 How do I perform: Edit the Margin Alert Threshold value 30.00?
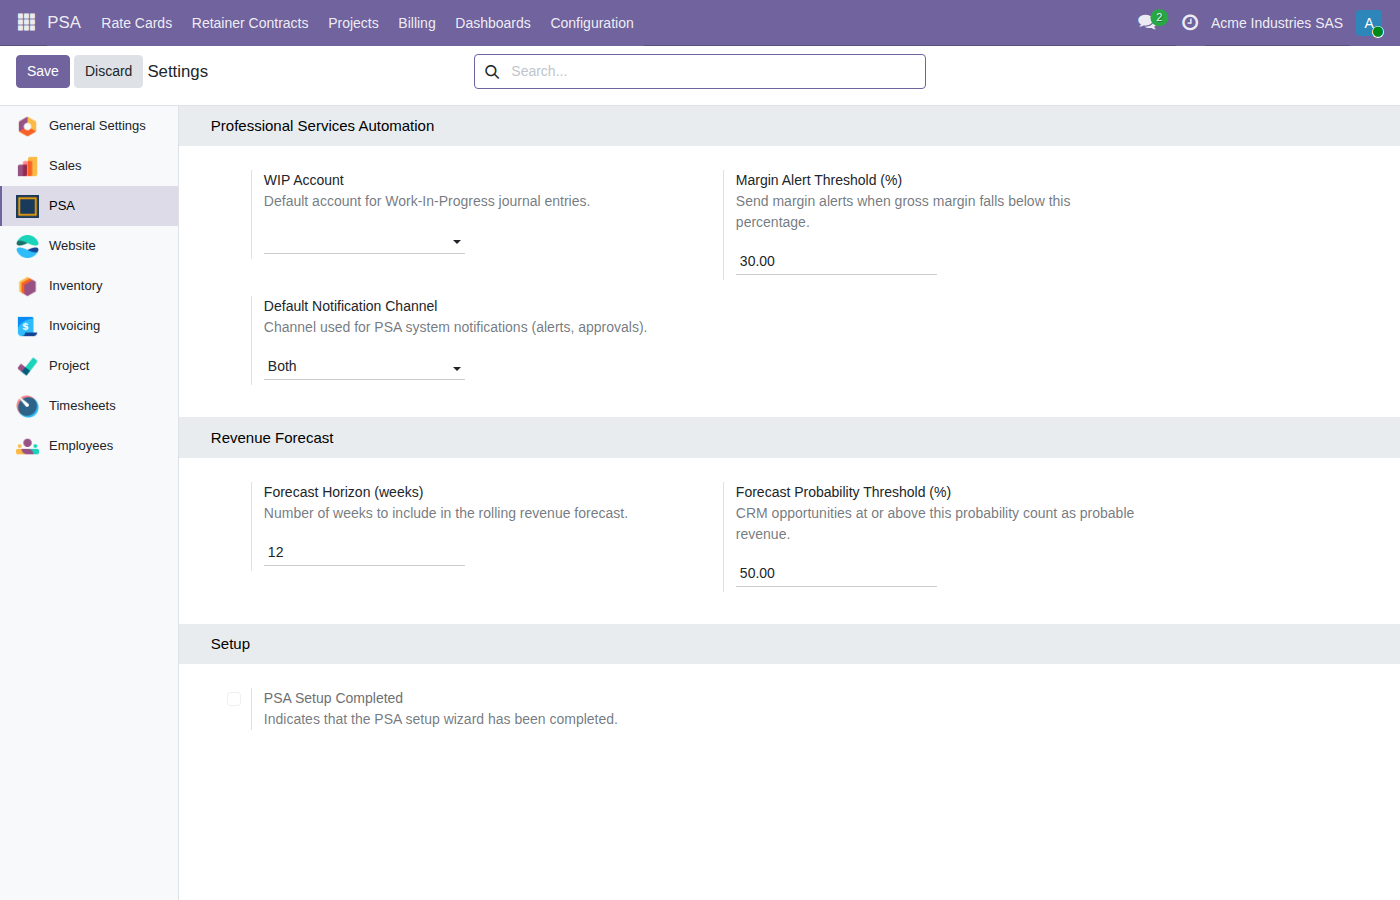click(836, 261)
